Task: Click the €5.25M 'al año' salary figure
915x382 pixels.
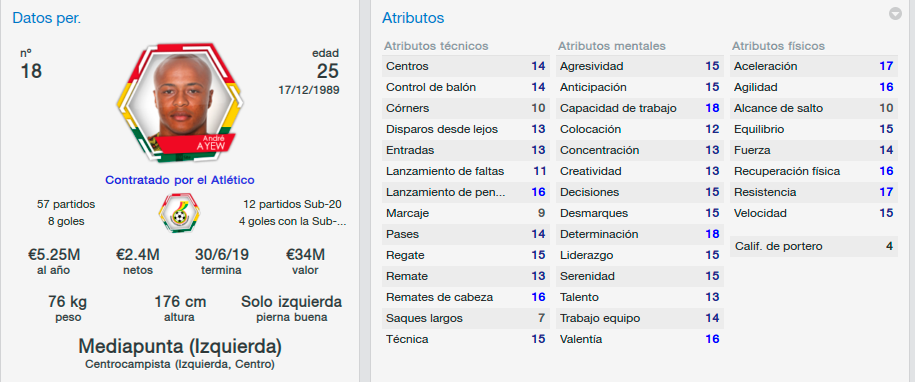Action: point(54,255)
